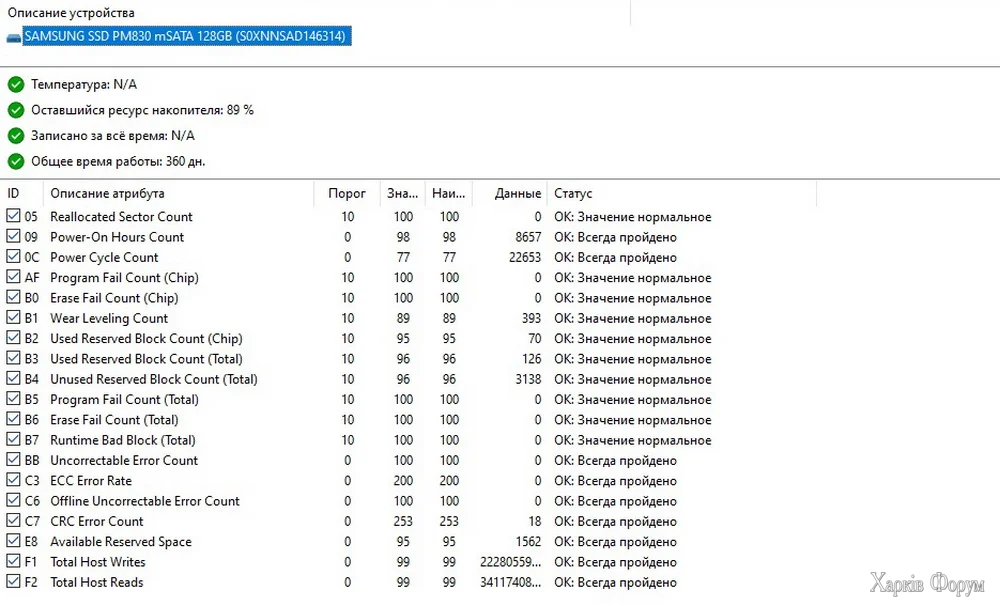
Task: Select the ECC Error Rate attribute name
Action: click(x=91, y=480)
